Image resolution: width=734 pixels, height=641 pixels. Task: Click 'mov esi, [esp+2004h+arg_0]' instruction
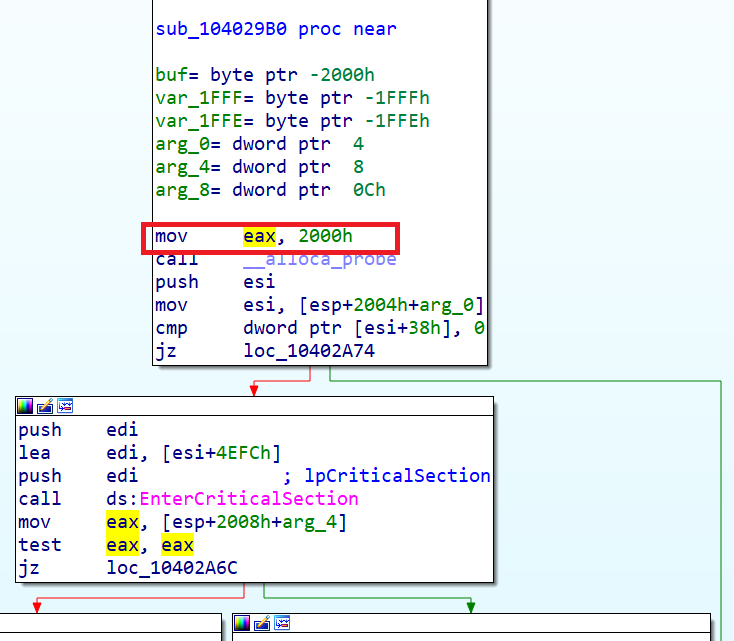coord(319,305)
